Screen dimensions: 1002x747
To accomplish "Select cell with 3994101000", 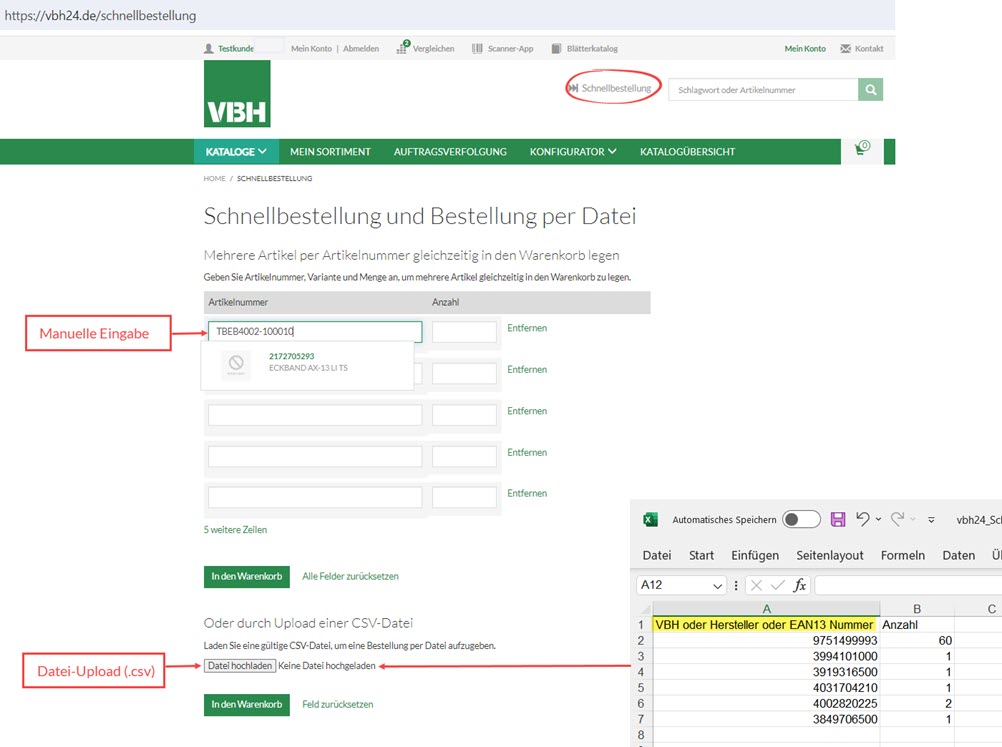I will [x=766, y=656].
